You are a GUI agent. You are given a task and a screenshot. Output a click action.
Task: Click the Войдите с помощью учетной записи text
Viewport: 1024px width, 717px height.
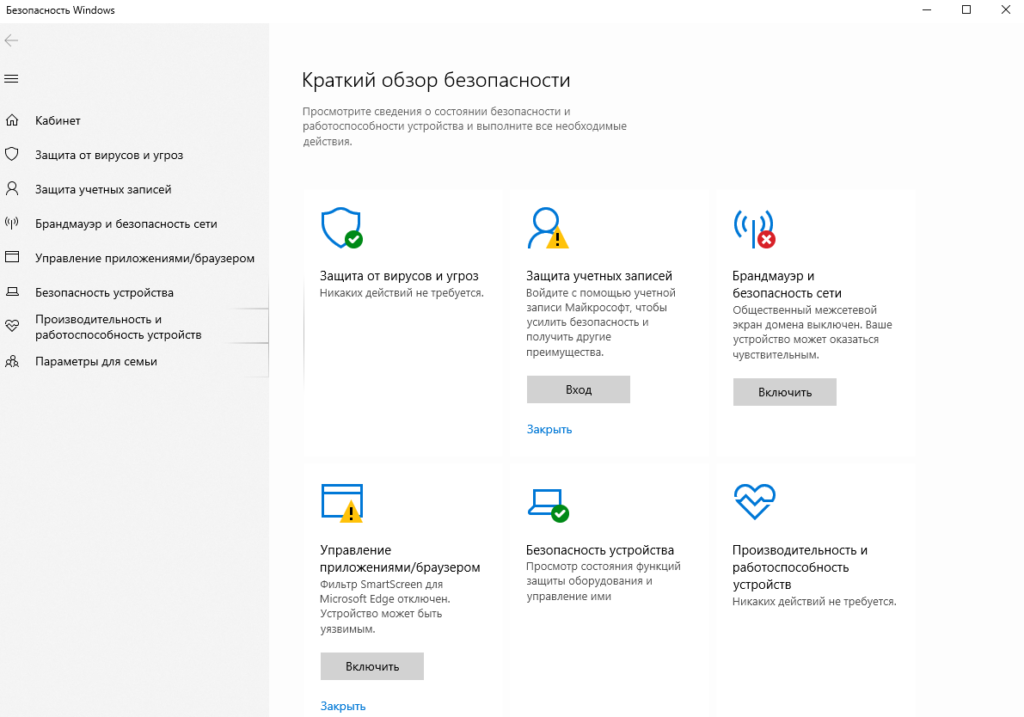point(601,323)
